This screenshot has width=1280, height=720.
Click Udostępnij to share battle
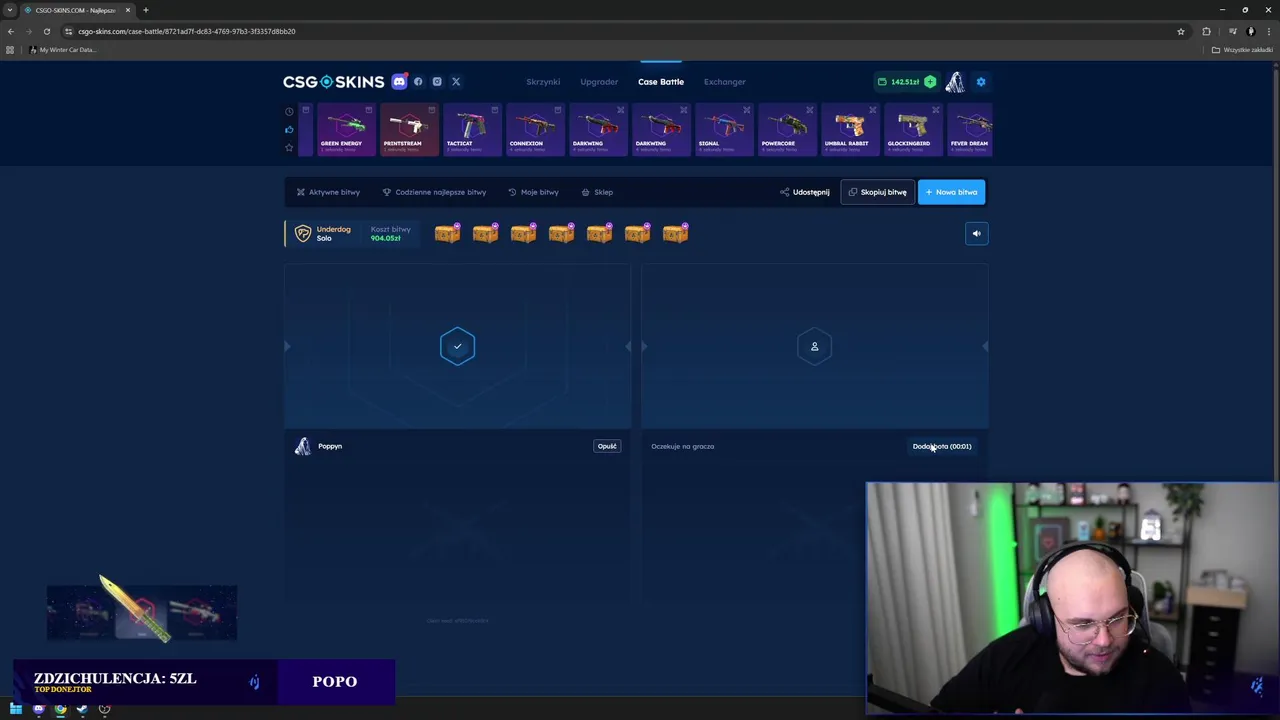point(805,192)
